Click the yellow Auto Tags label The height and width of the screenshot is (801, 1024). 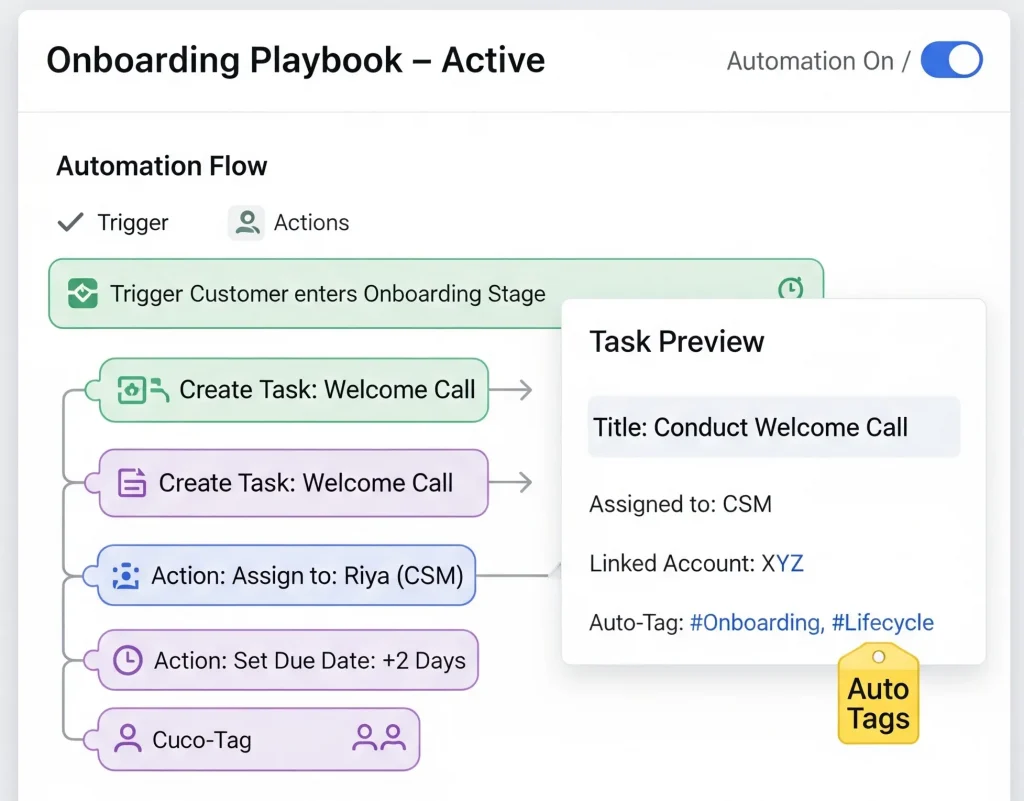[878, 704]
